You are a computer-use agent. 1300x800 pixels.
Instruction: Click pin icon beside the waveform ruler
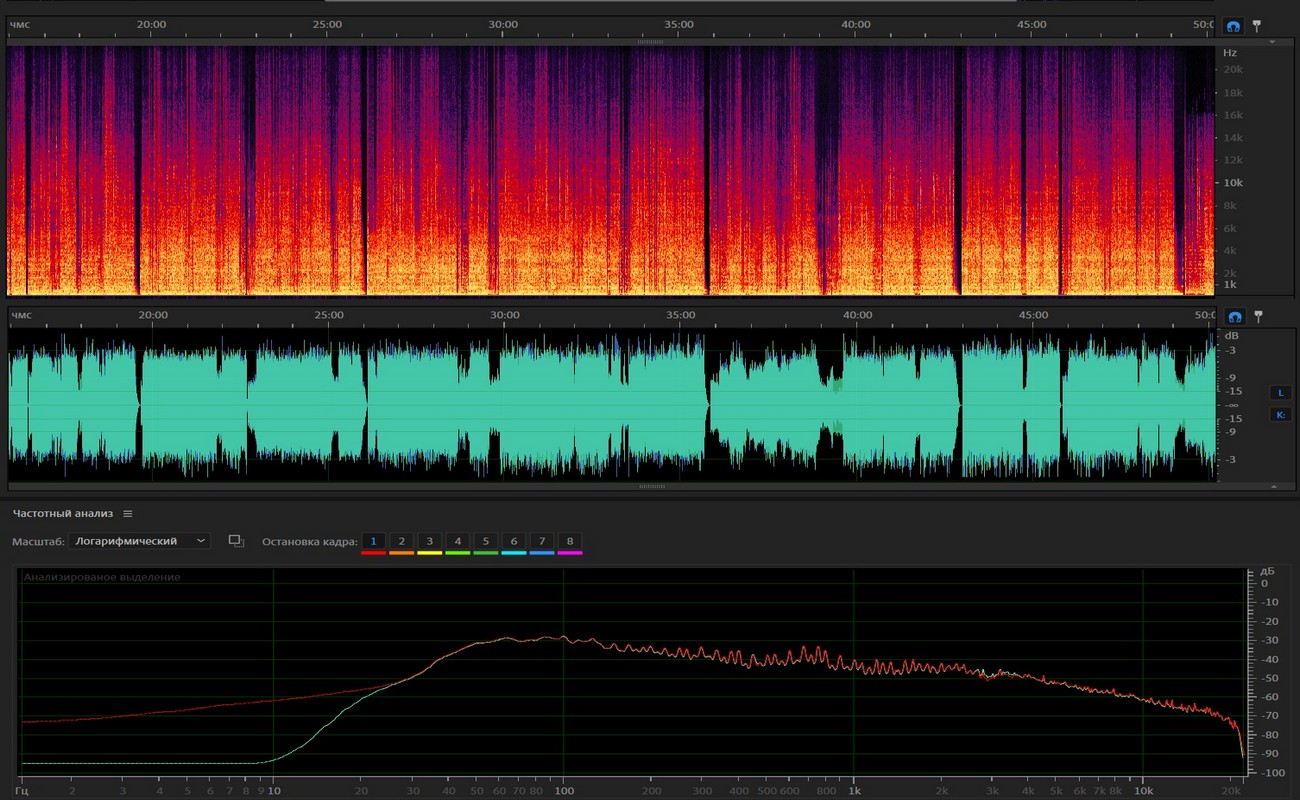click(x=1258, y=316)
